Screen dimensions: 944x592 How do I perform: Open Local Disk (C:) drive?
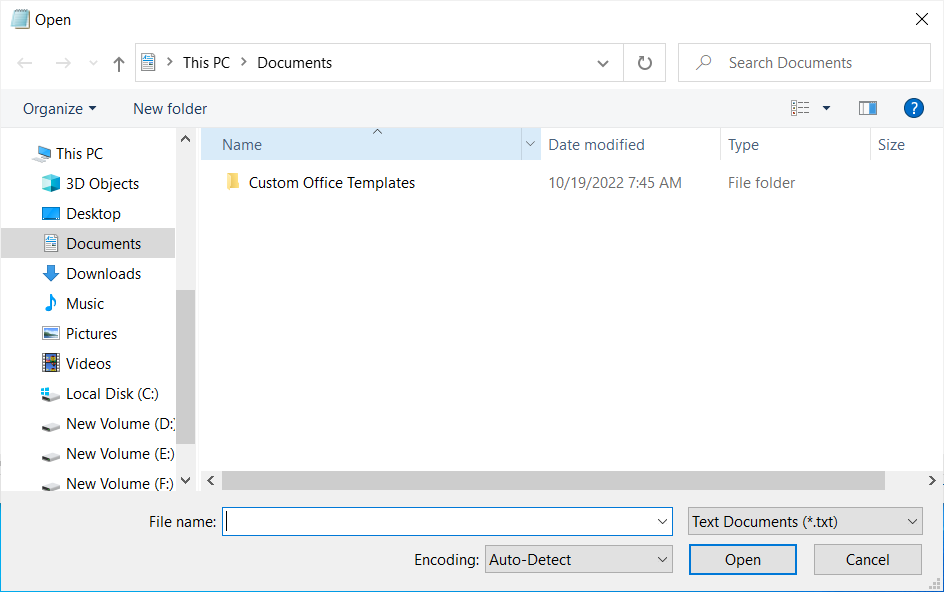(112, 394)
